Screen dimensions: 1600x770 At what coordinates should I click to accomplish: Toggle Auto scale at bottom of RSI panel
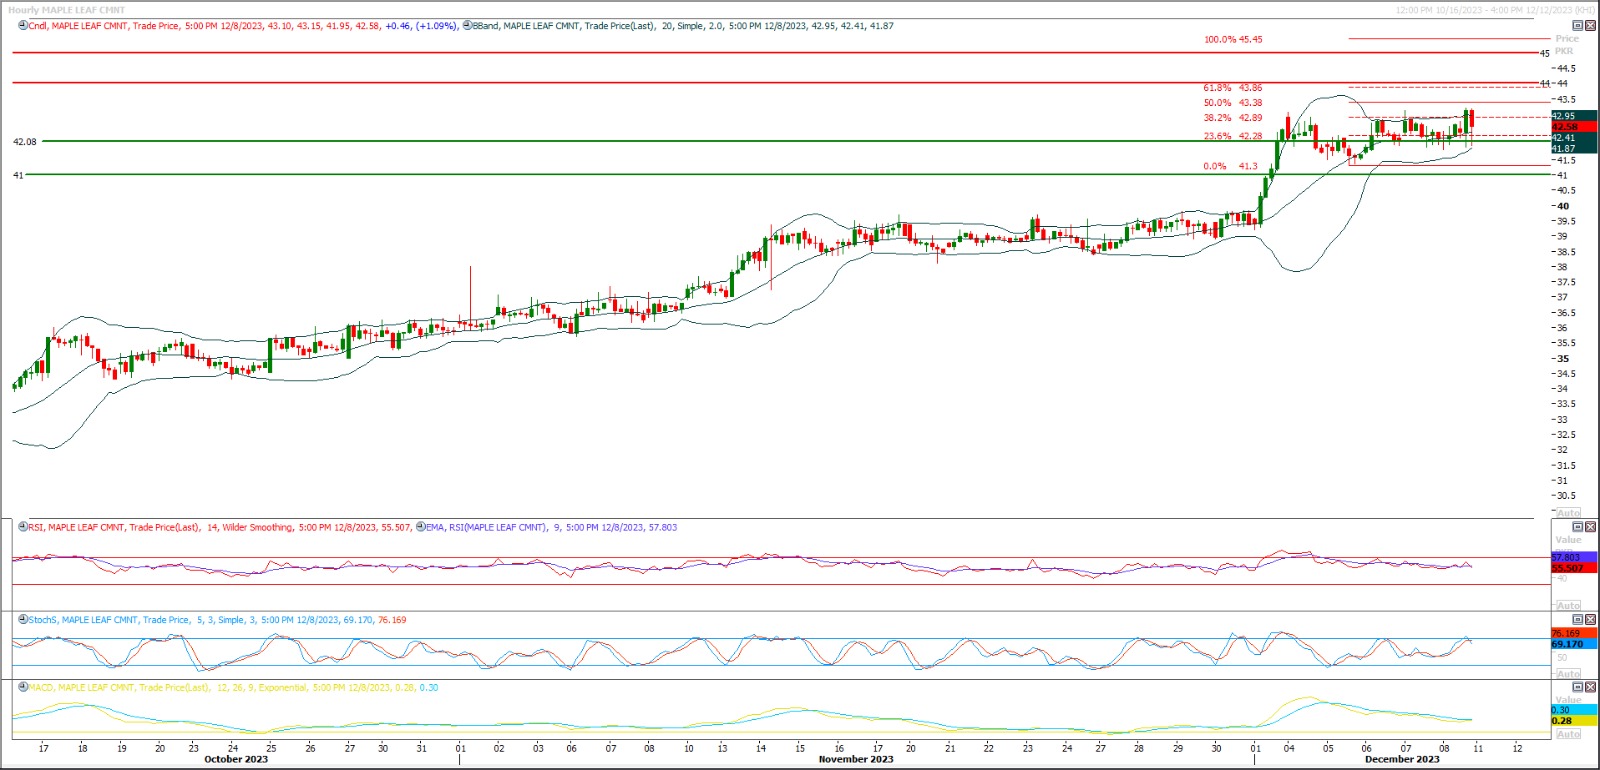[1568, 606]
